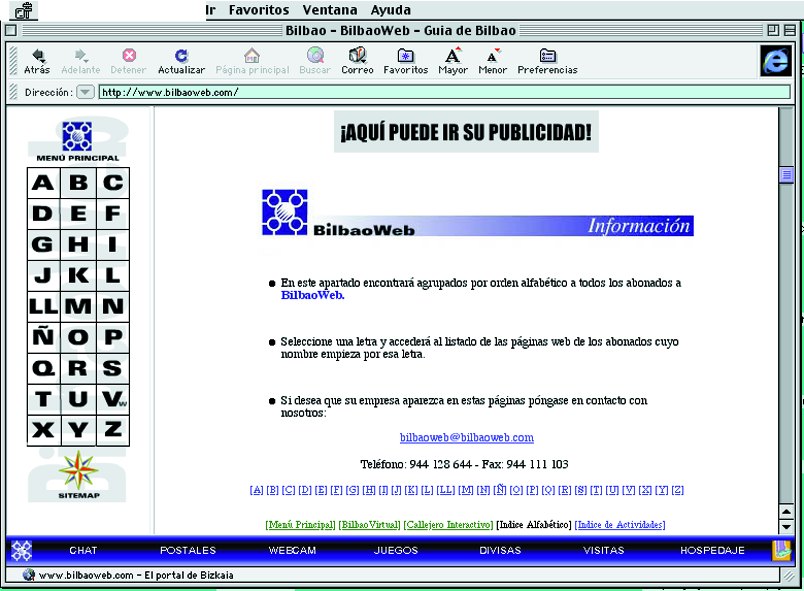Click the address bar URL field
The height and width of the screenshot is (591, 804).
444,92
